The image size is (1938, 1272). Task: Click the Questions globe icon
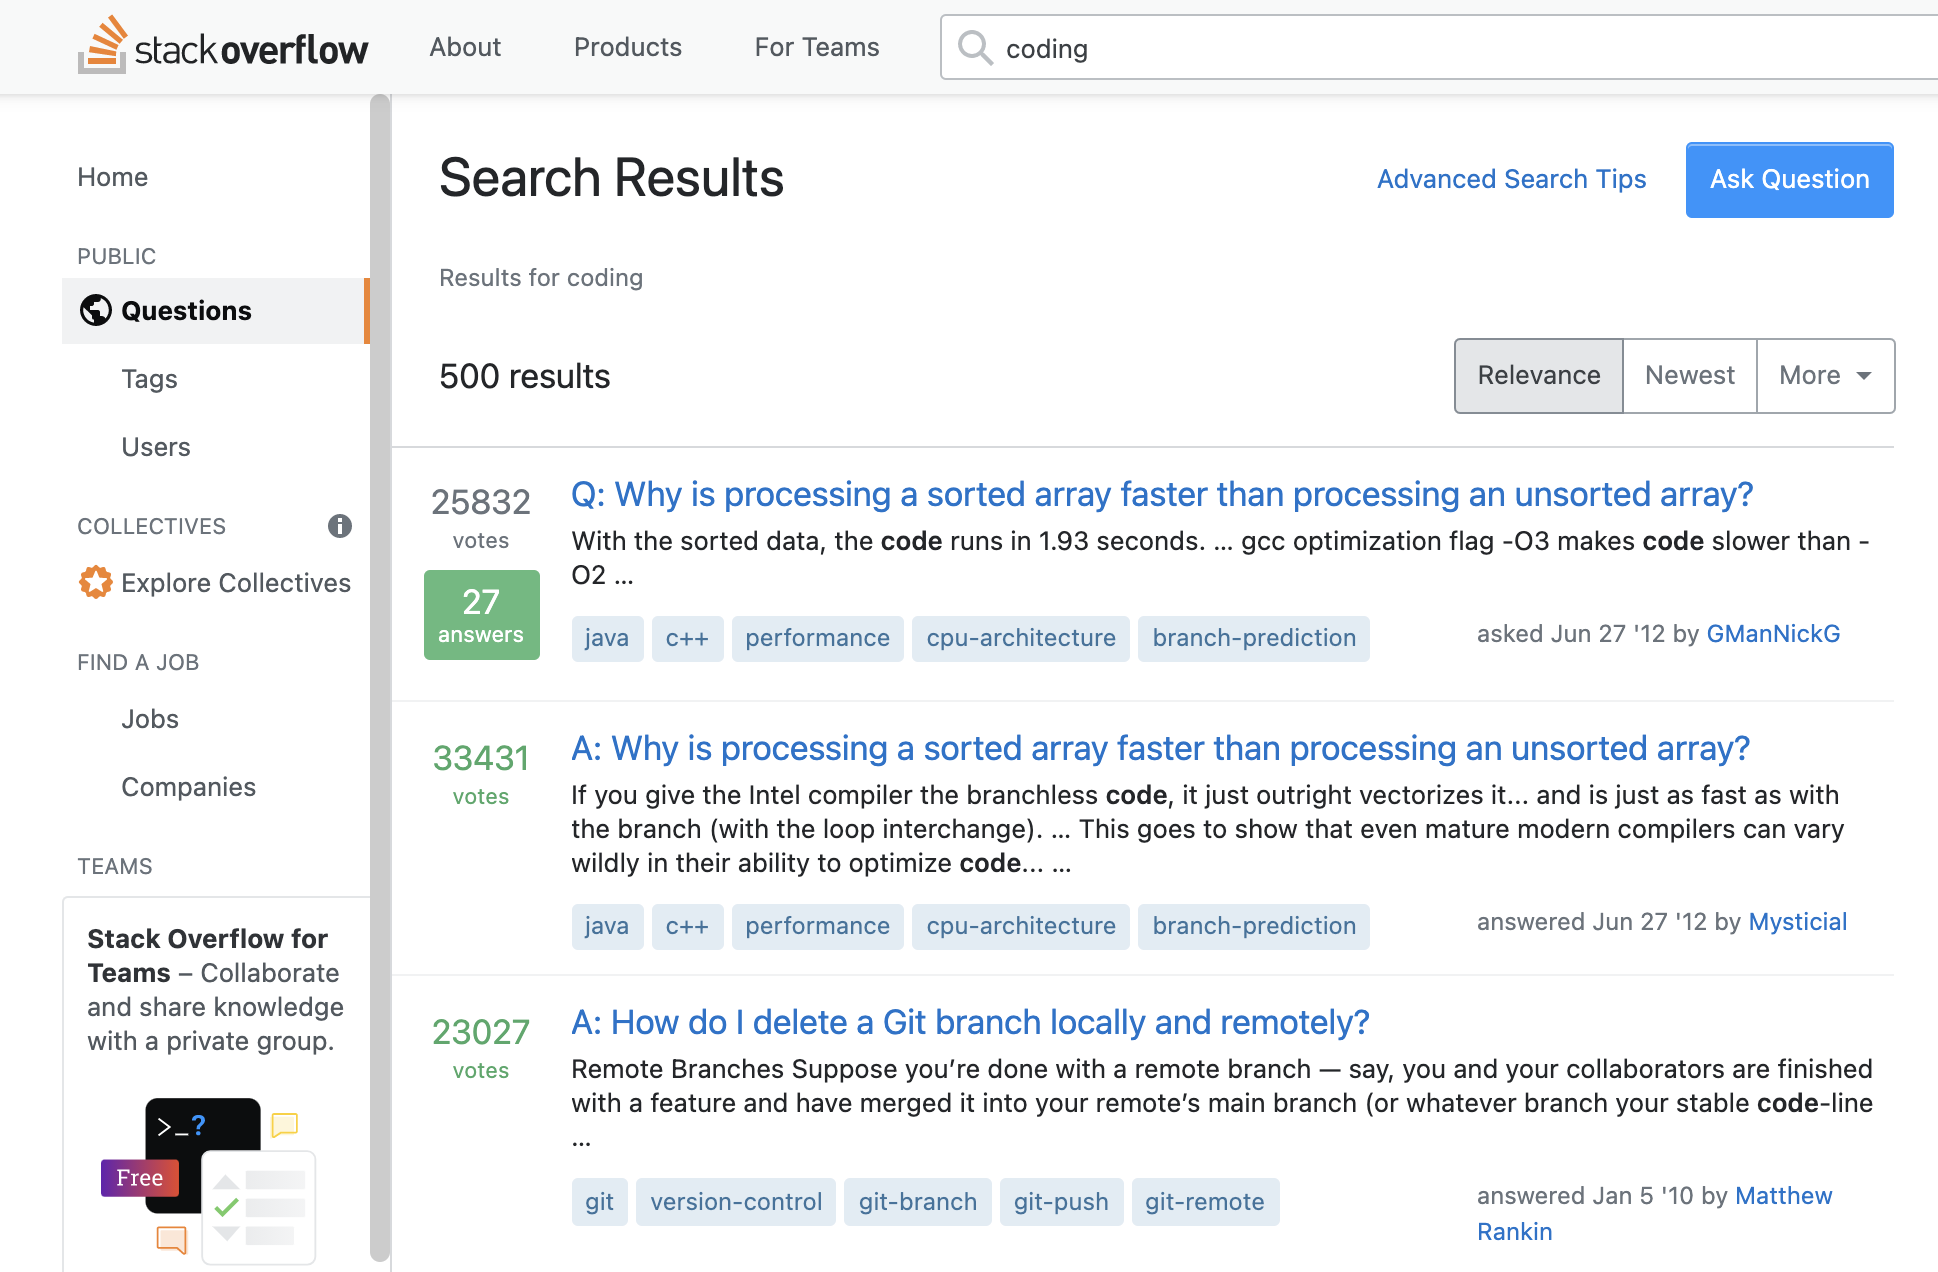96,311
